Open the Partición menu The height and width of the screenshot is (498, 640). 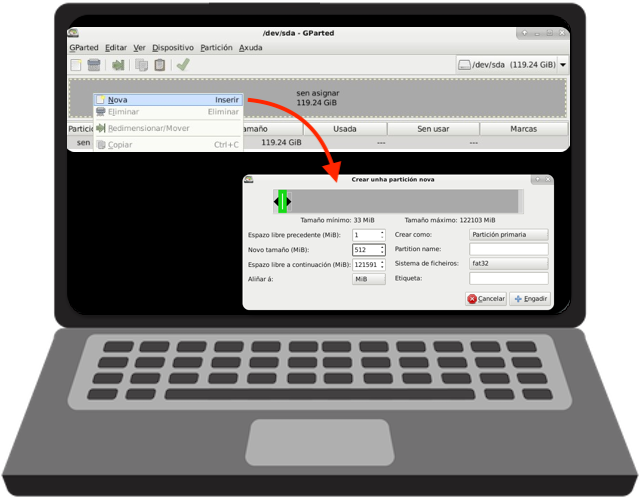(x=216, y=47)
